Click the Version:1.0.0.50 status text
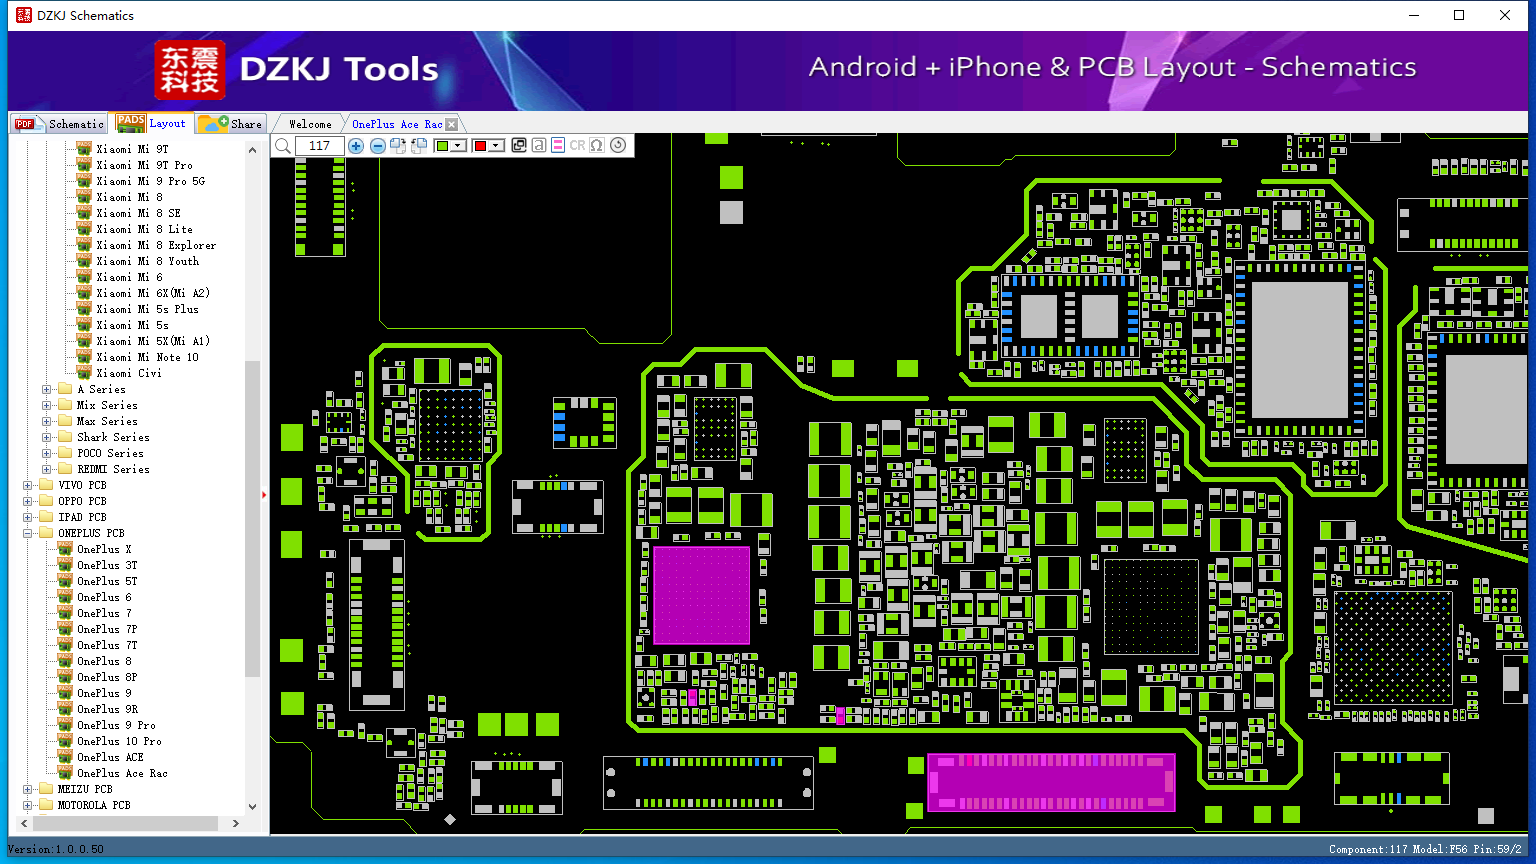1536x864 pixels. tap(56, 849)
